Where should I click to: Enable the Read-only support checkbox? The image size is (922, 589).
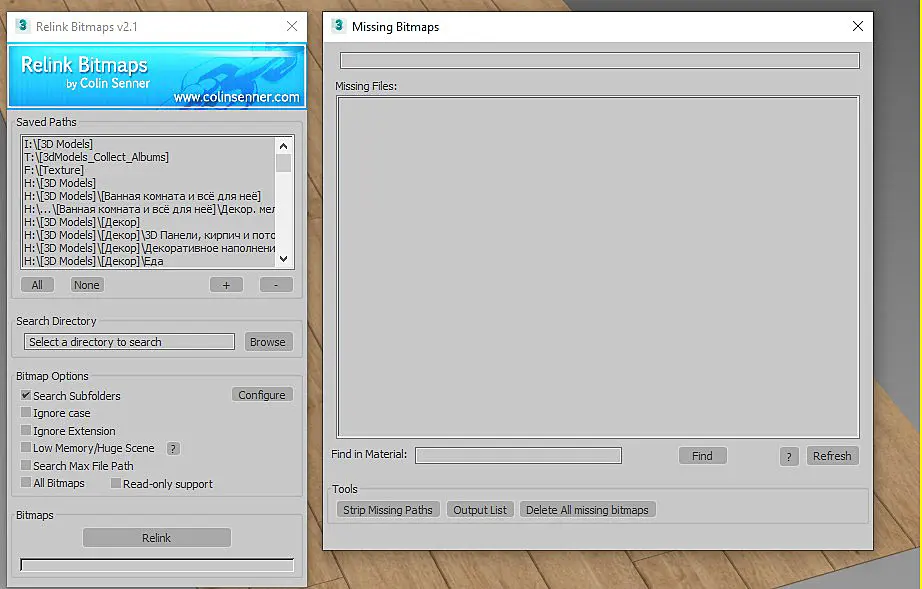[116, 483]
